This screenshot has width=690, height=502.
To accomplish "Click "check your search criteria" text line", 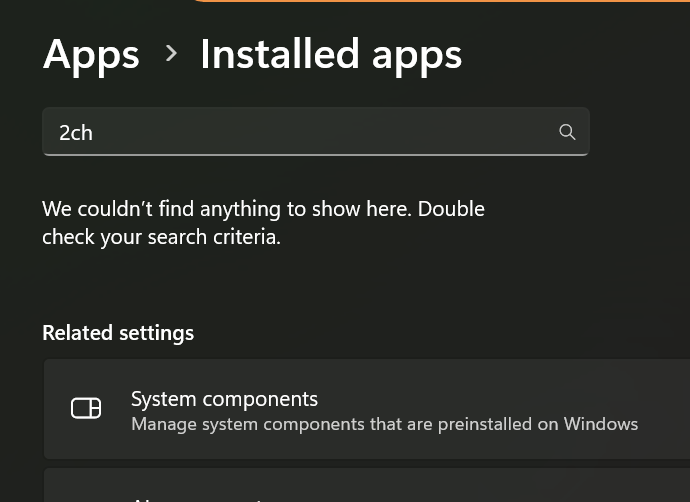I will pyautogui.click(x=160, y=238).
